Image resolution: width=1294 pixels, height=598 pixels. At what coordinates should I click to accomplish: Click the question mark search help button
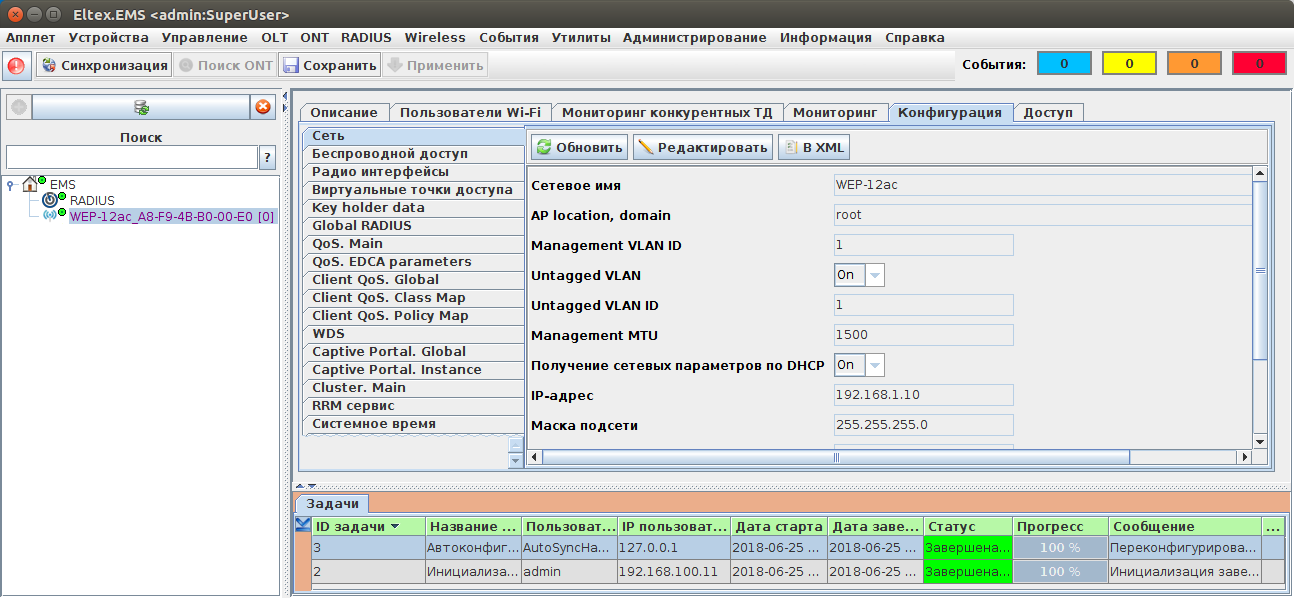267,157
